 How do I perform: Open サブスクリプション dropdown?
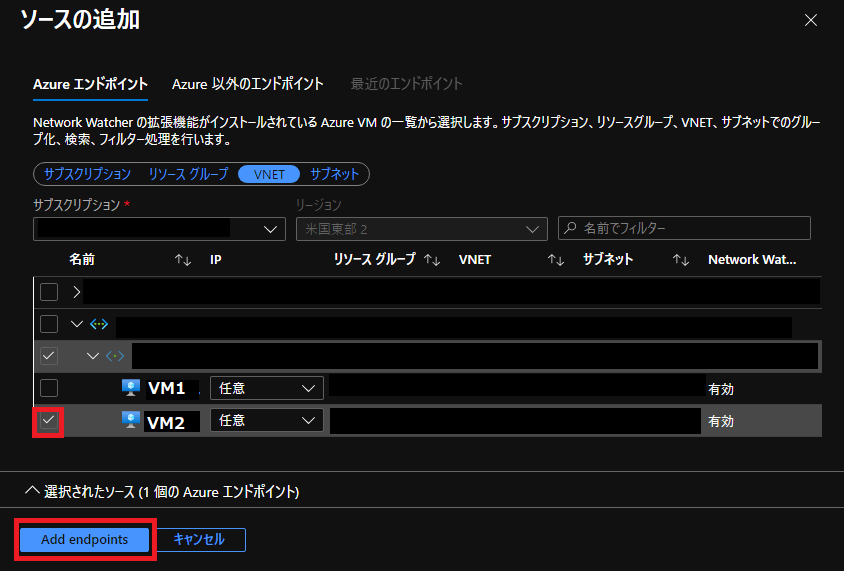[x=159, y=229]
